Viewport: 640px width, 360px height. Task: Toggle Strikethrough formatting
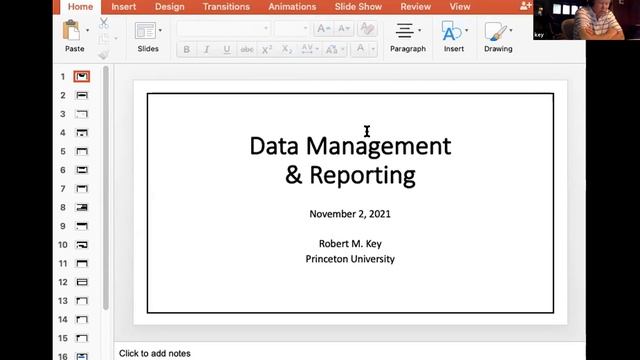tap(247, 49)
